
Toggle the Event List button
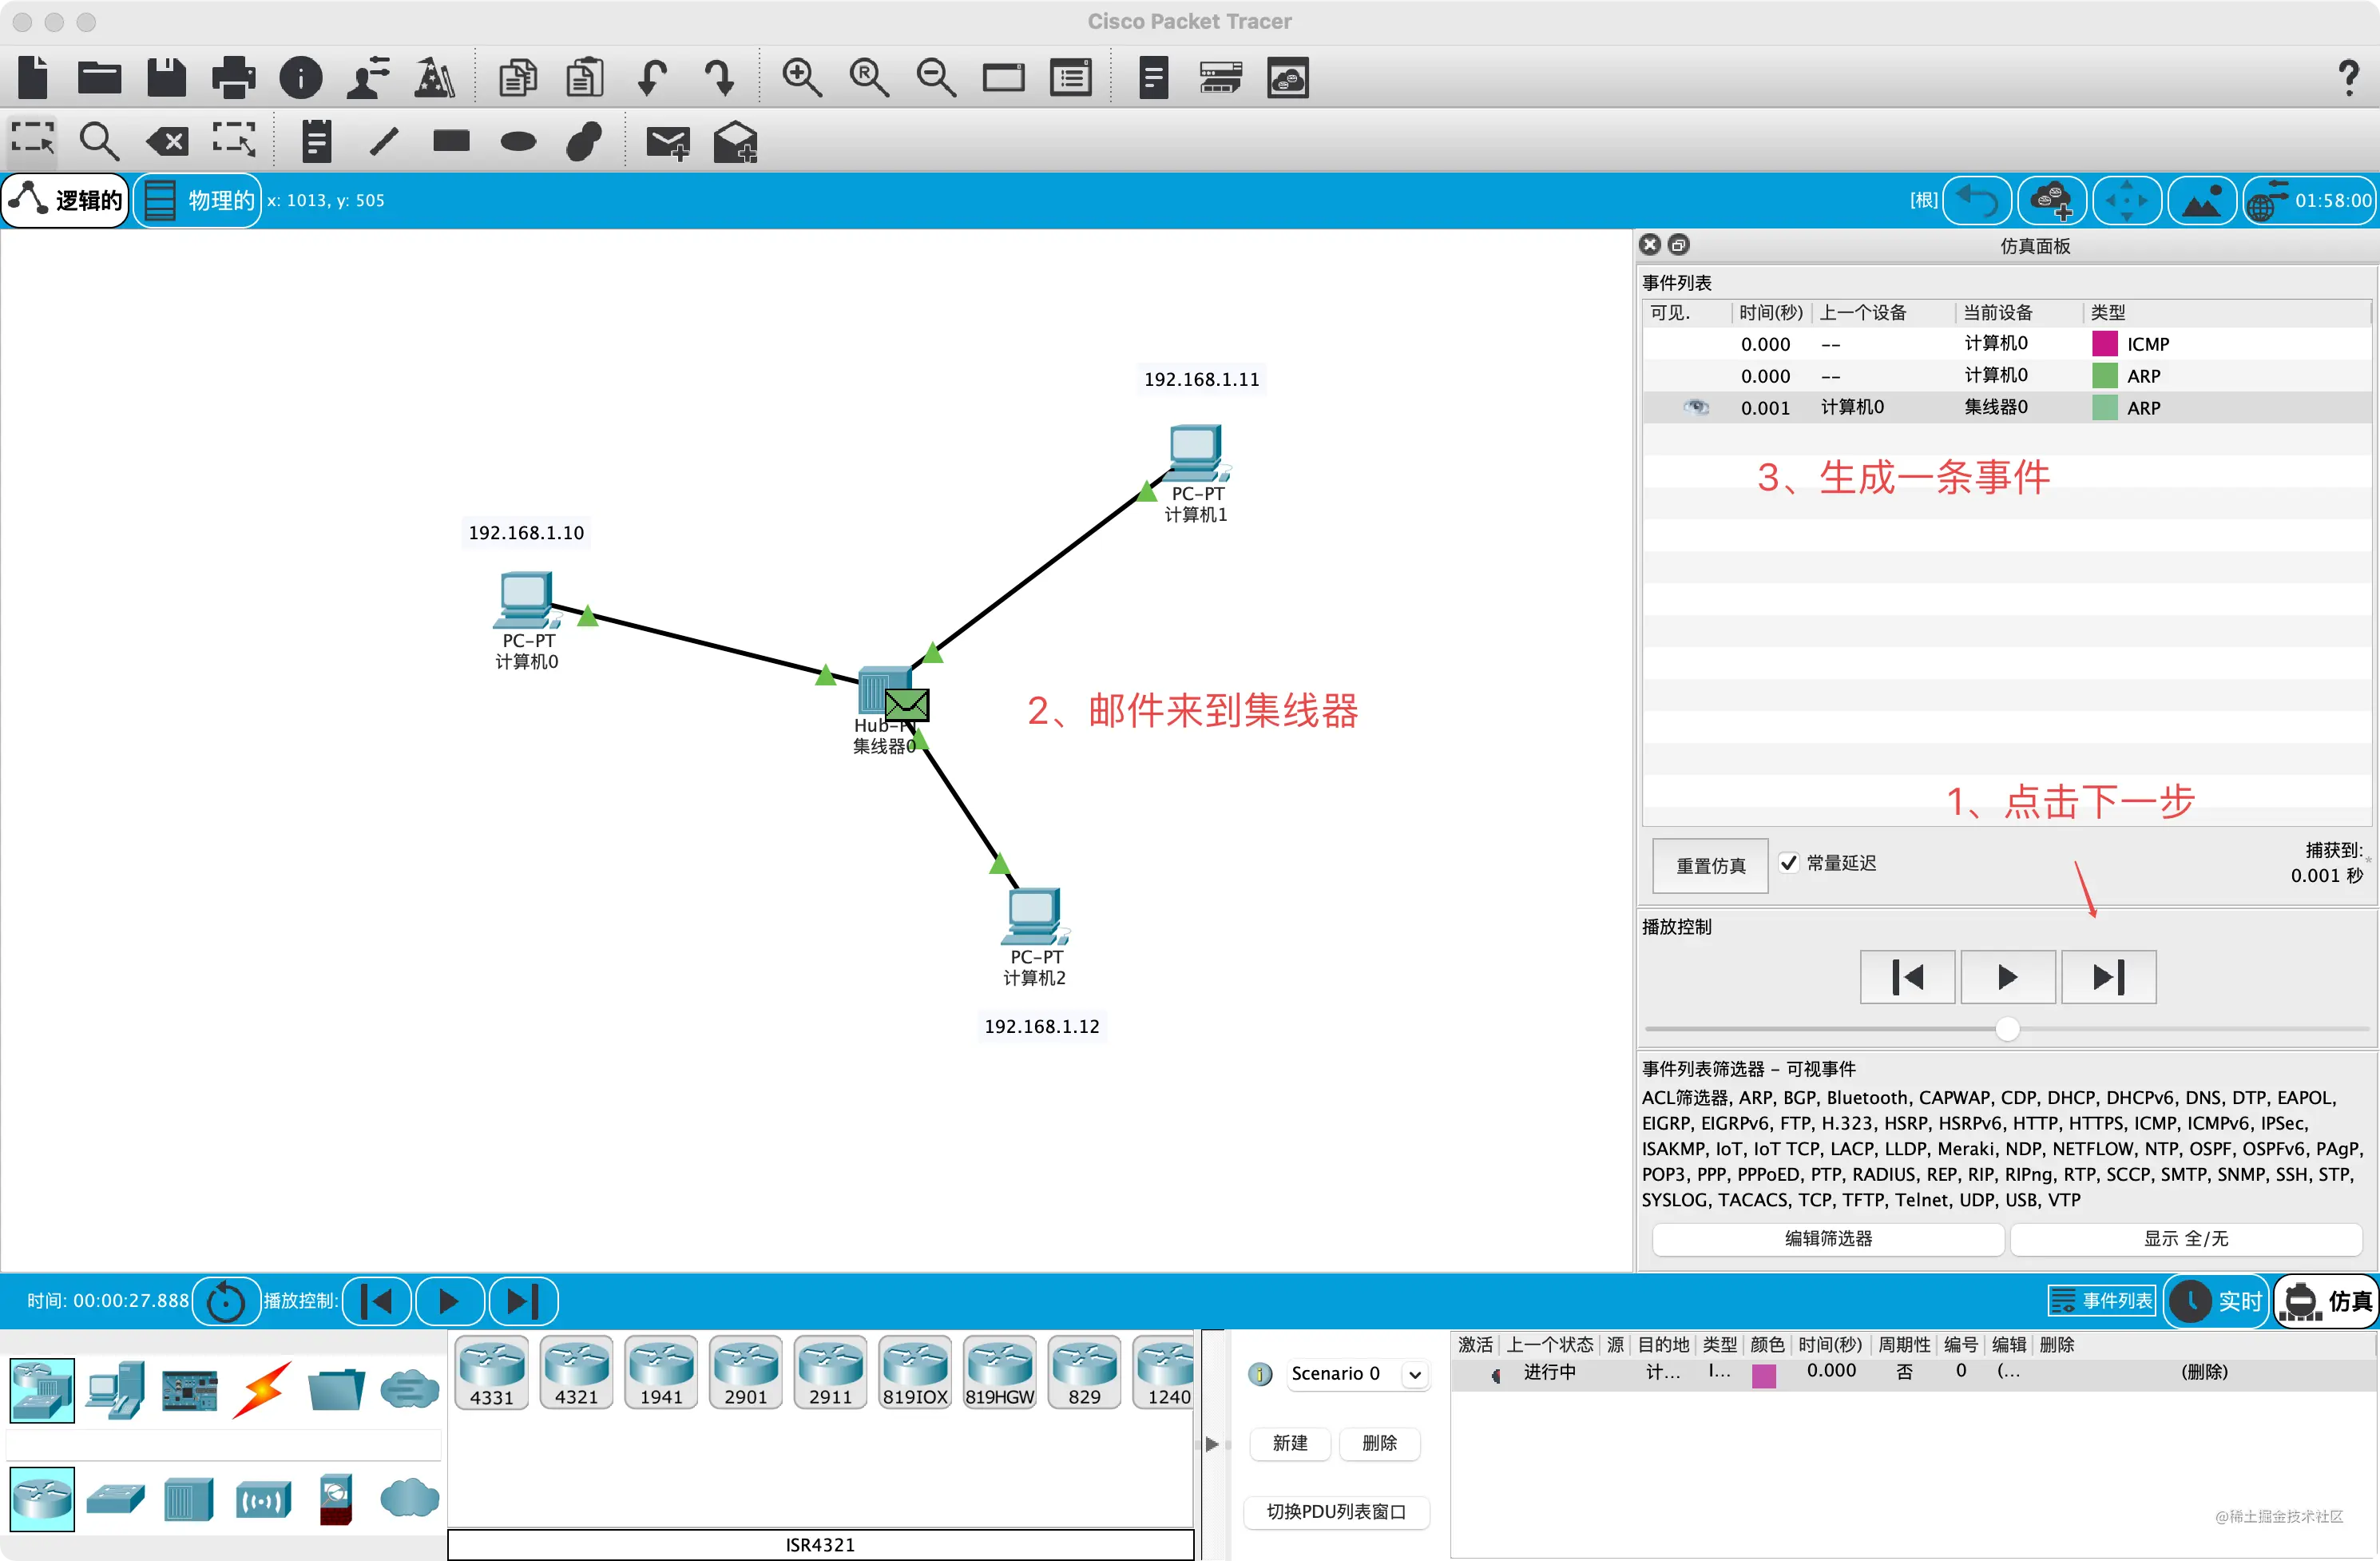click(2101, 1300)
